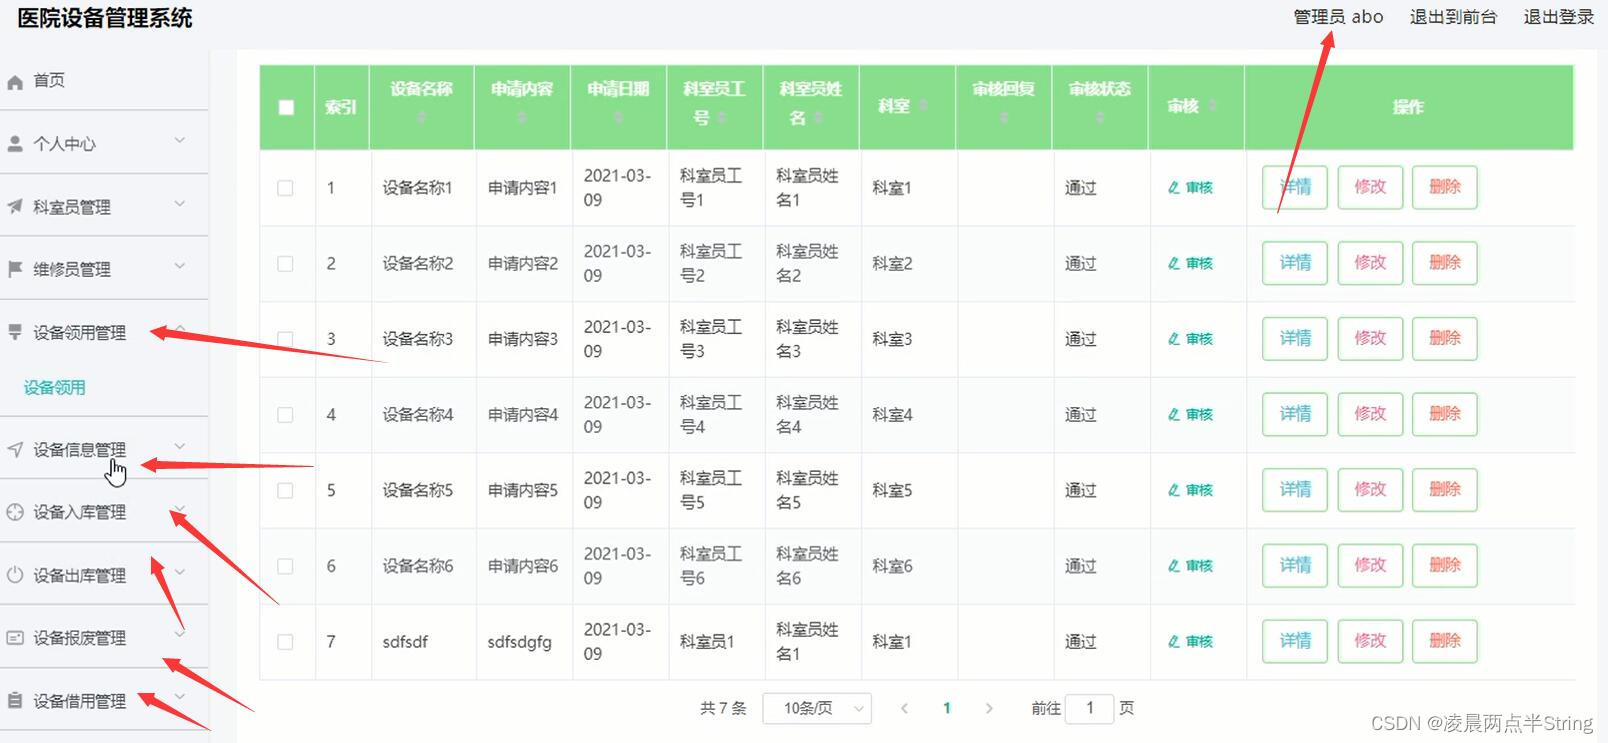
Task: Check the checkbox for row 设备名称6
Action: click(286, 566)
